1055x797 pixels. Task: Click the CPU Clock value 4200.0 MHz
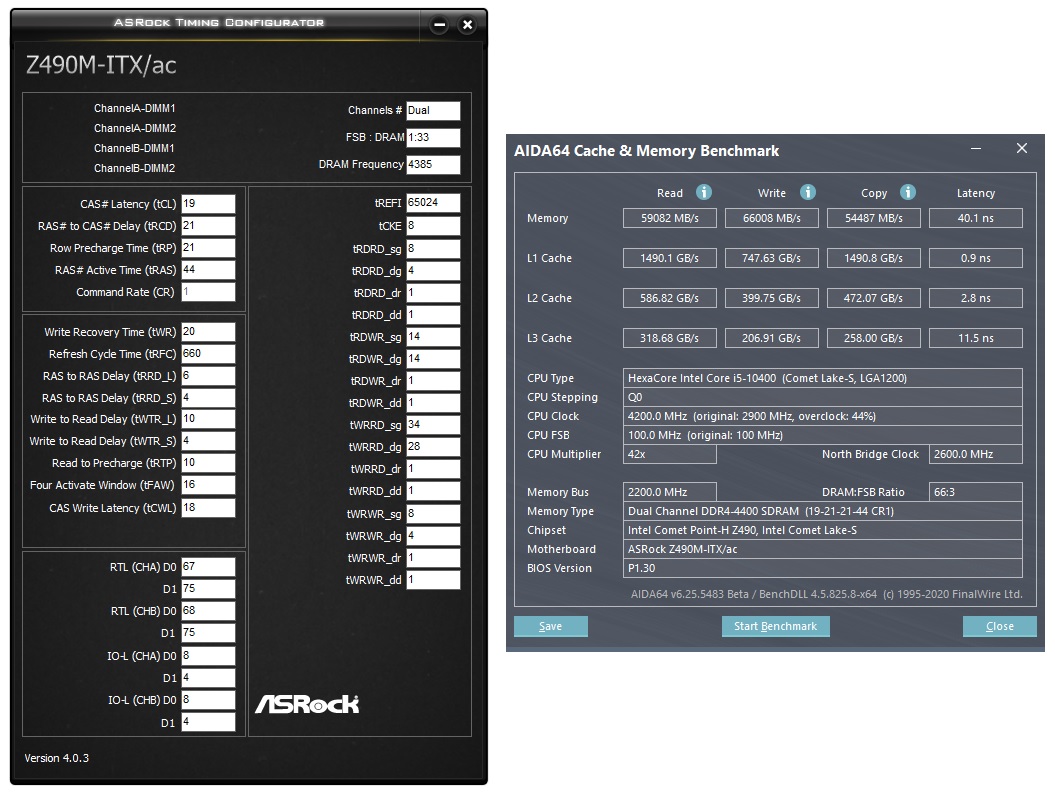coord(823,416)
